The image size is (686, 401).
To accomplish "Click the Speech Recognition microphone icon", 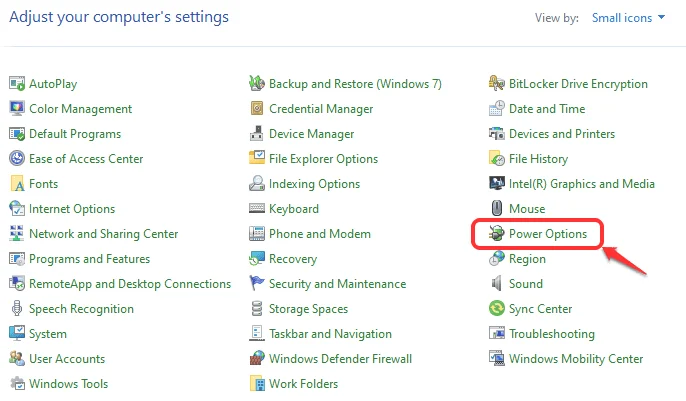I will (17, 308).
